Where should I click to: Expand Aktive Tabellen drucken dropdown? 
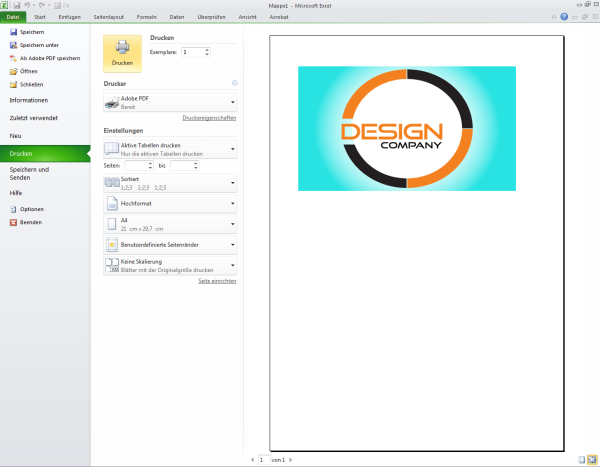coord(170,149)
